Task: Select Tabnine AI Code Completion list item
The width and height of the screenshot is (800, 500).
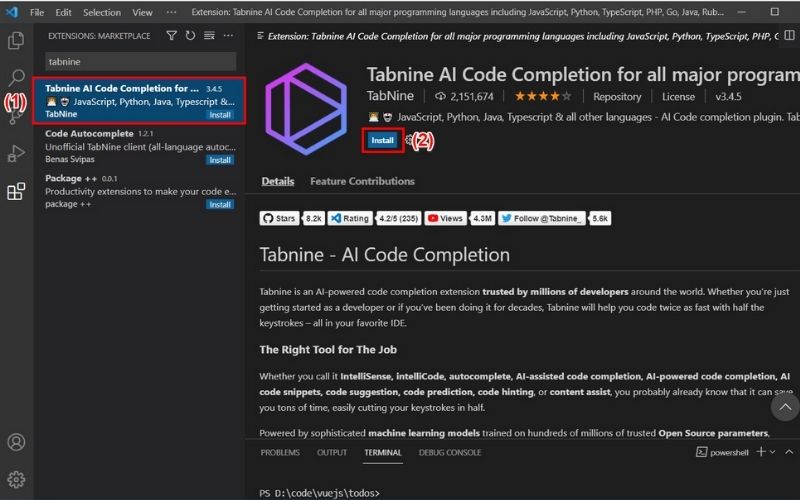Action: point(139,101)
